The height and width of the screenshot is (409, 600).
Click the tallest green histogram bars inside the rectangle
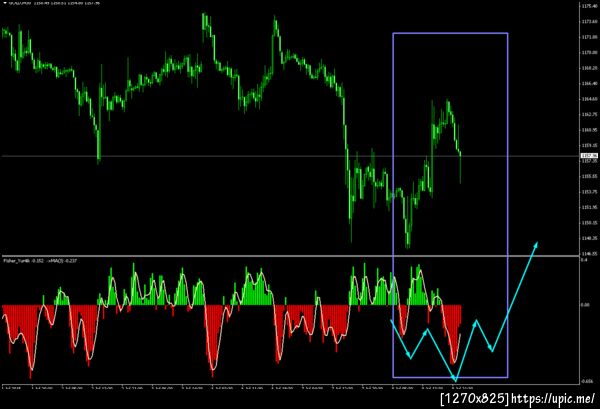click(x=418, y=285)
